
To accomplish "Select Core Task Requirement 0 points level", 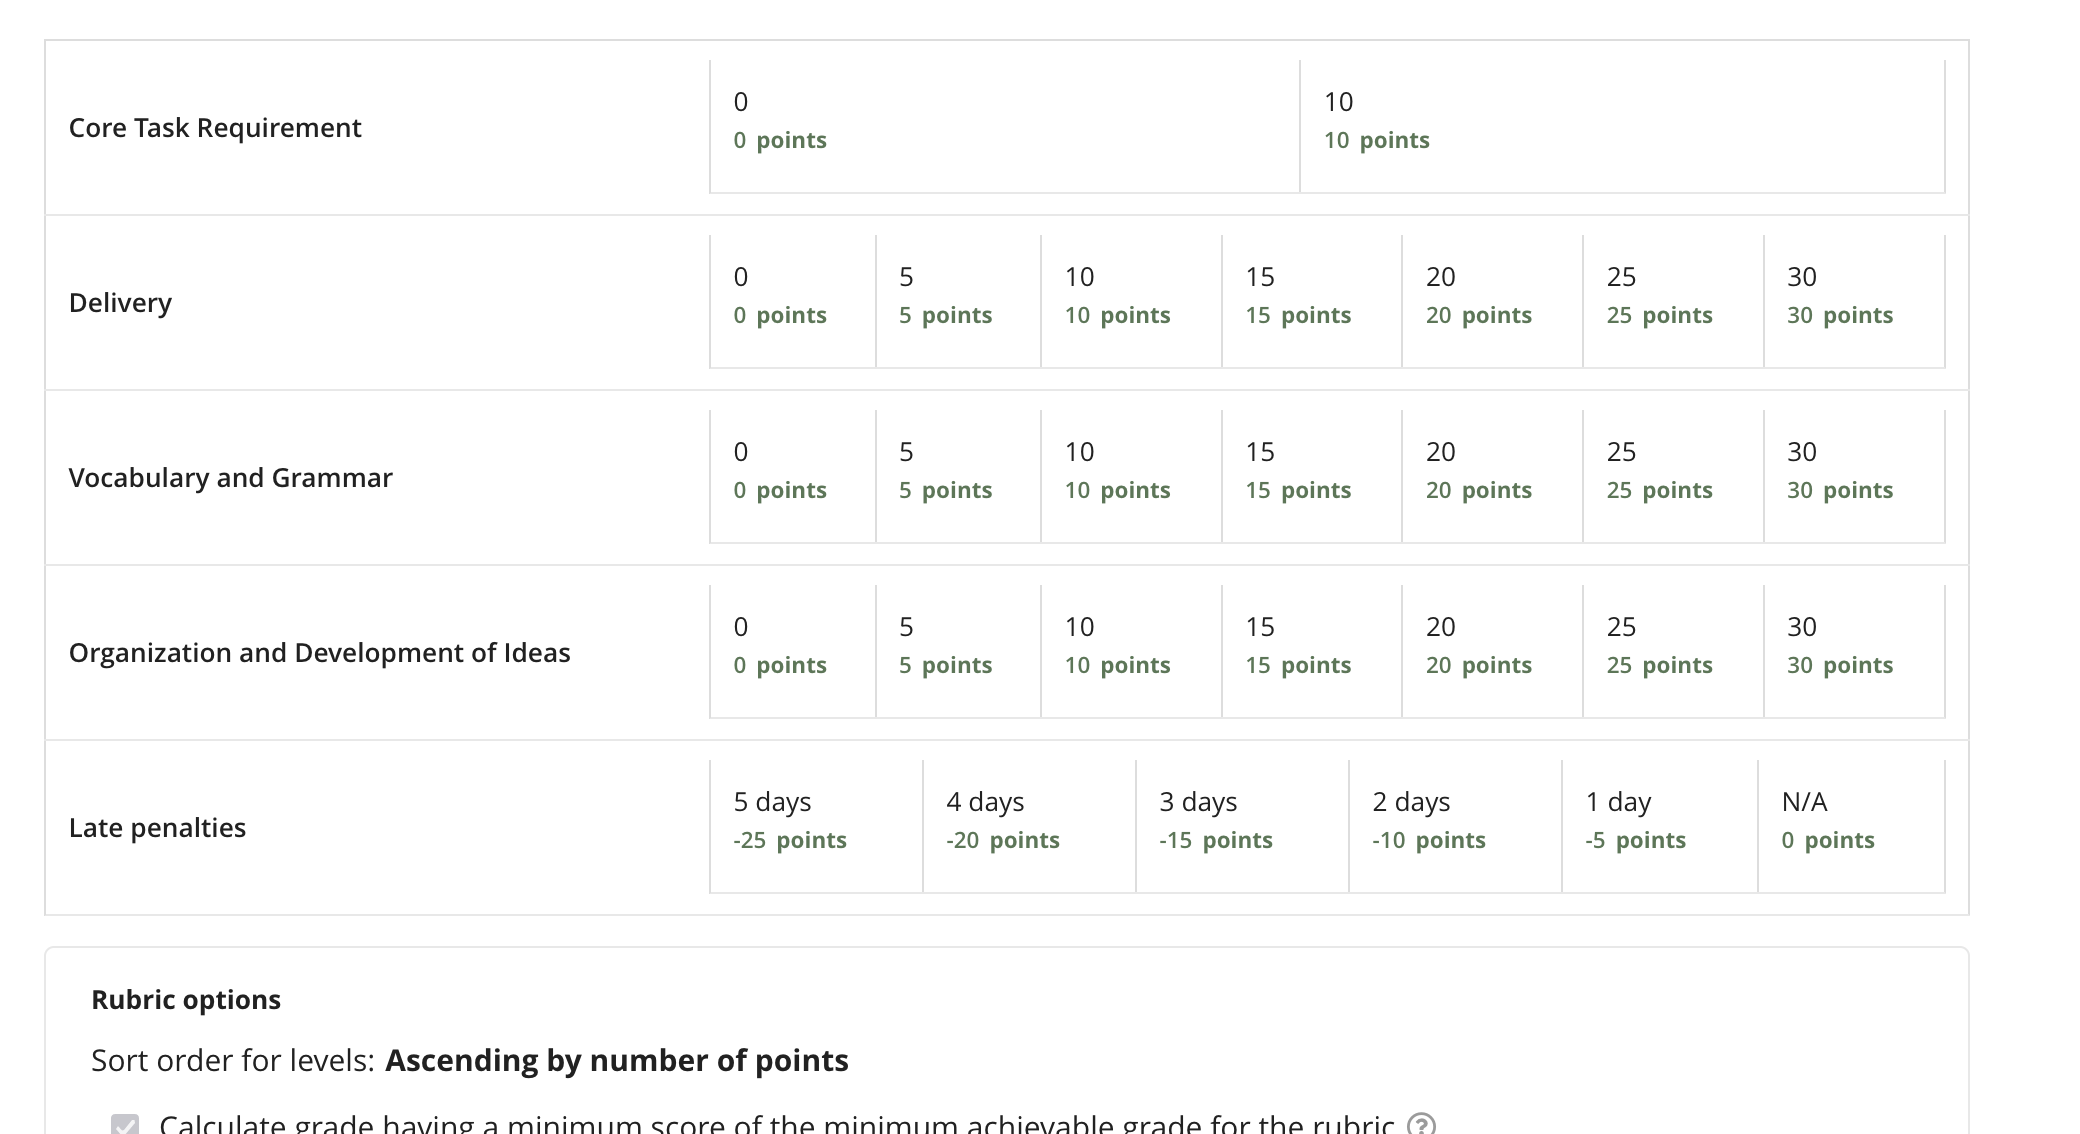I will click(1005, 127).
